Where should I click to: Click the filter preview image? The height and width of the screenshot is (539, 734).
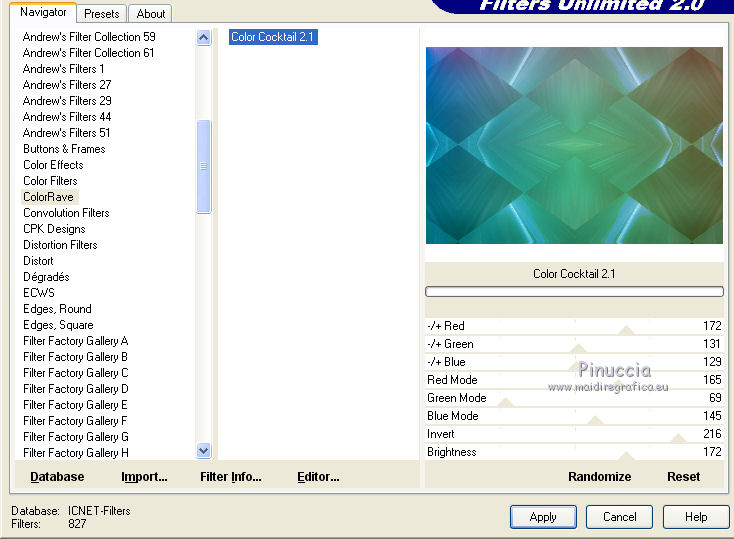click(574, 145)
